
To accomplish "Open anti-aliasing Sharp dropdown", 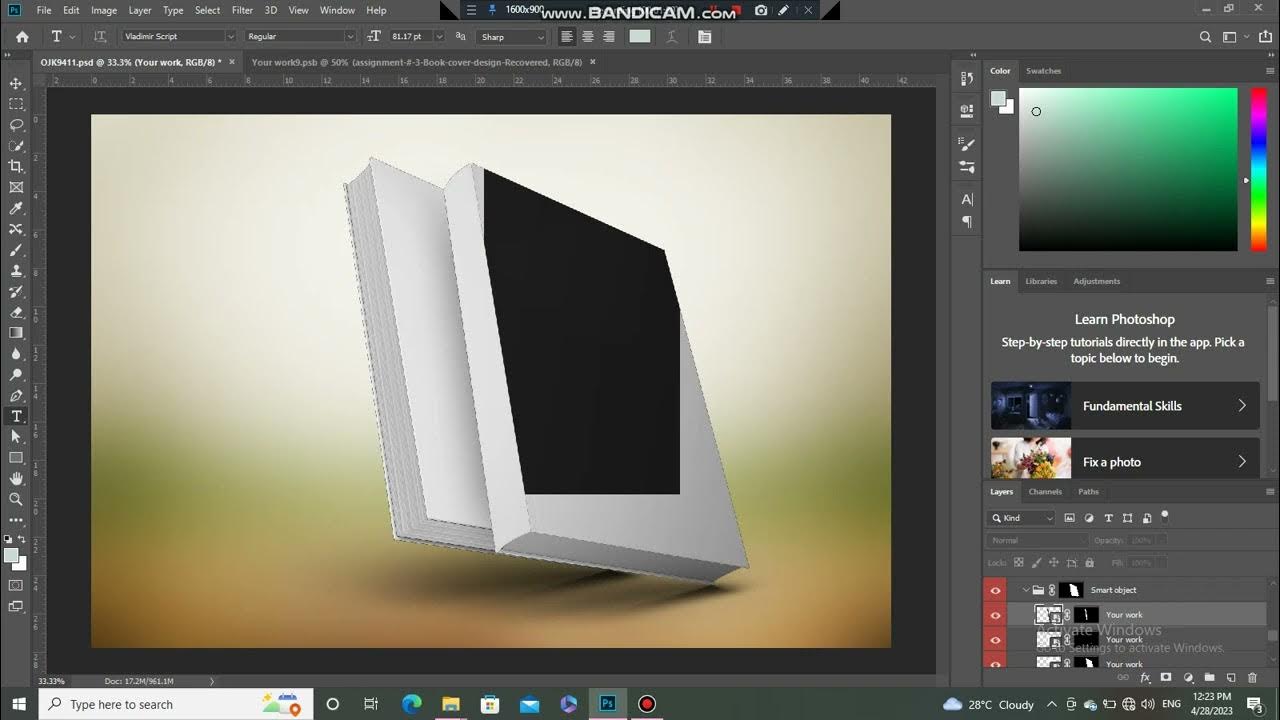I will (512, 37).
